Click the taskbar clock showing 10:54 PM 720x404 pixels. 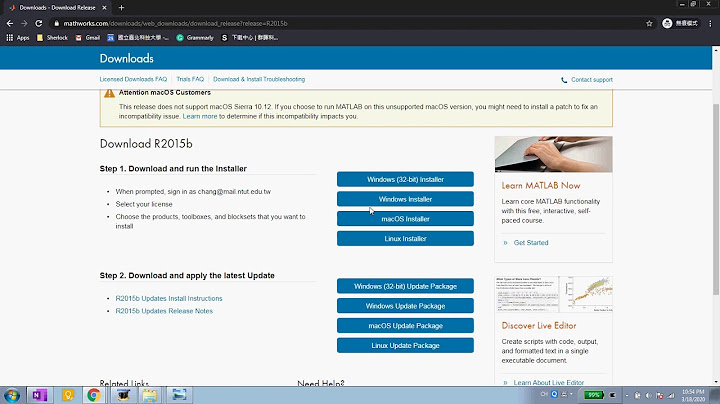point(693,395)
